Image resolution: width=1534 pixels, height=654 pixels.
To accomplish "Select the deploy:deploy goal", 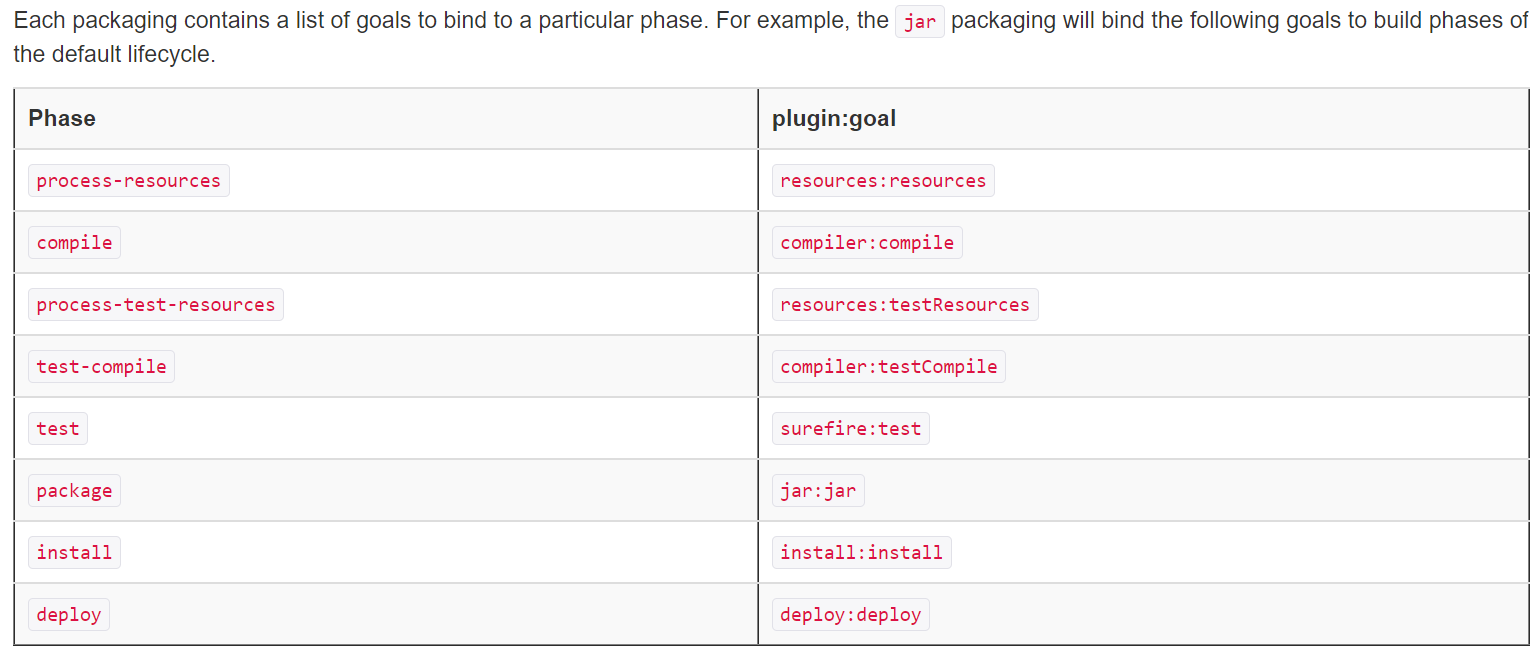I will tap(851, 615).
